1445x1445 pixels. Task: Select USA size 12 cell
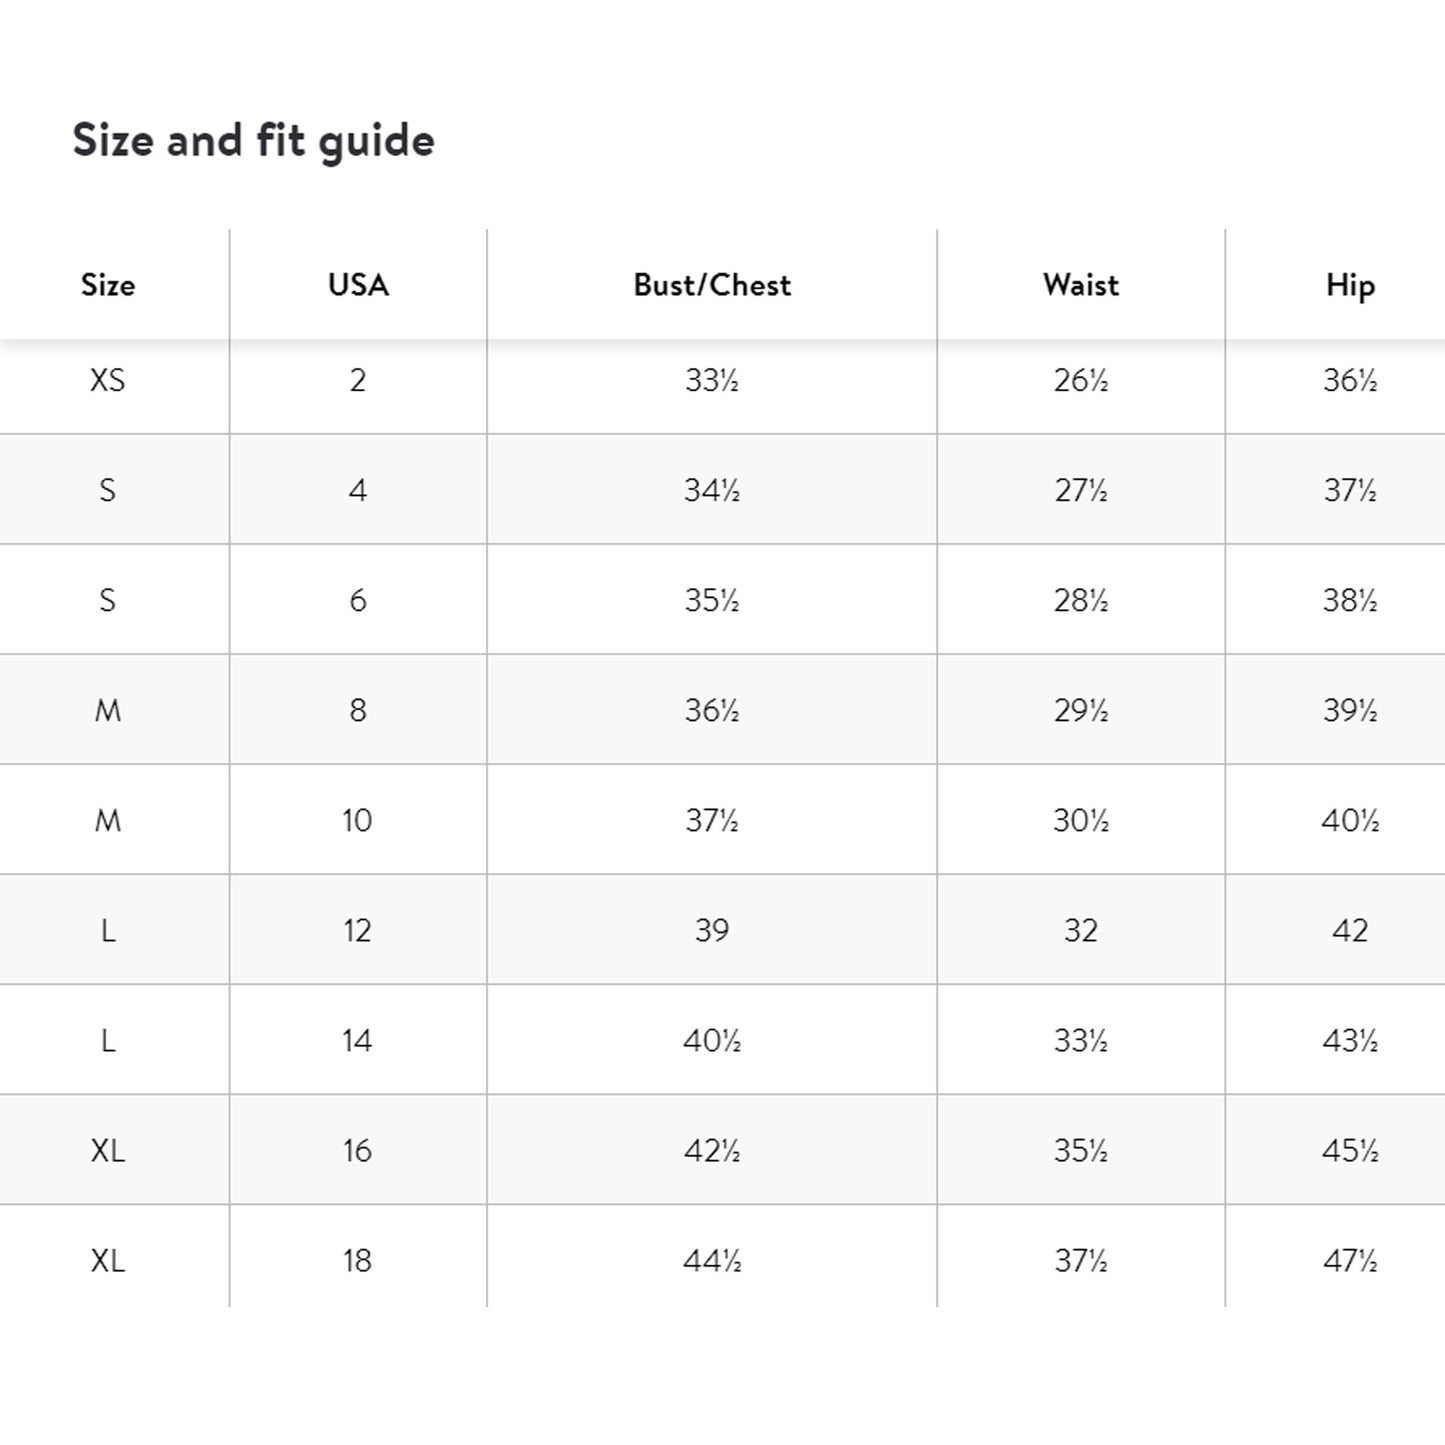click(357, 930)
